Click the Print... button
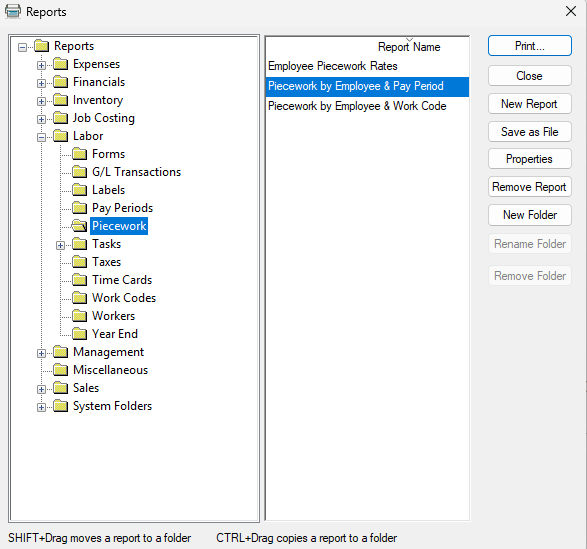Viewport: 587px width, 549px height. coord(530,46)
